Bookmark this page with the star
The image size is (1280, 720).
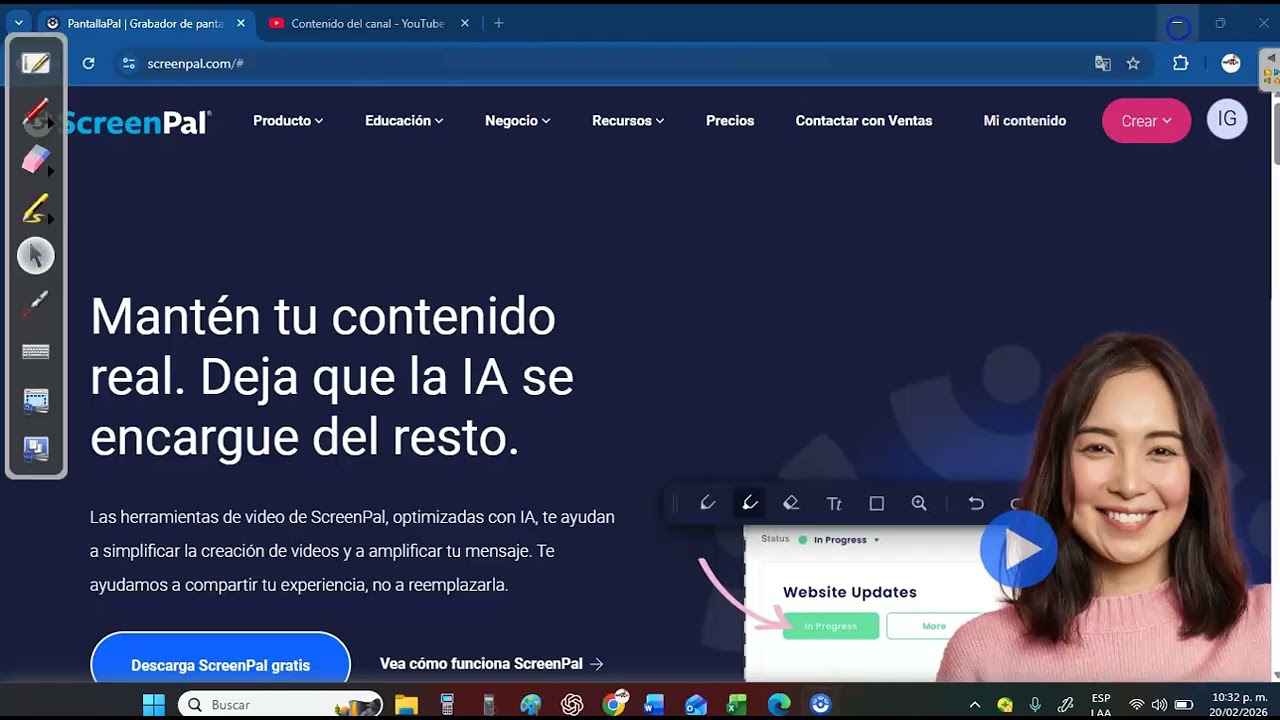[1133, 63]
